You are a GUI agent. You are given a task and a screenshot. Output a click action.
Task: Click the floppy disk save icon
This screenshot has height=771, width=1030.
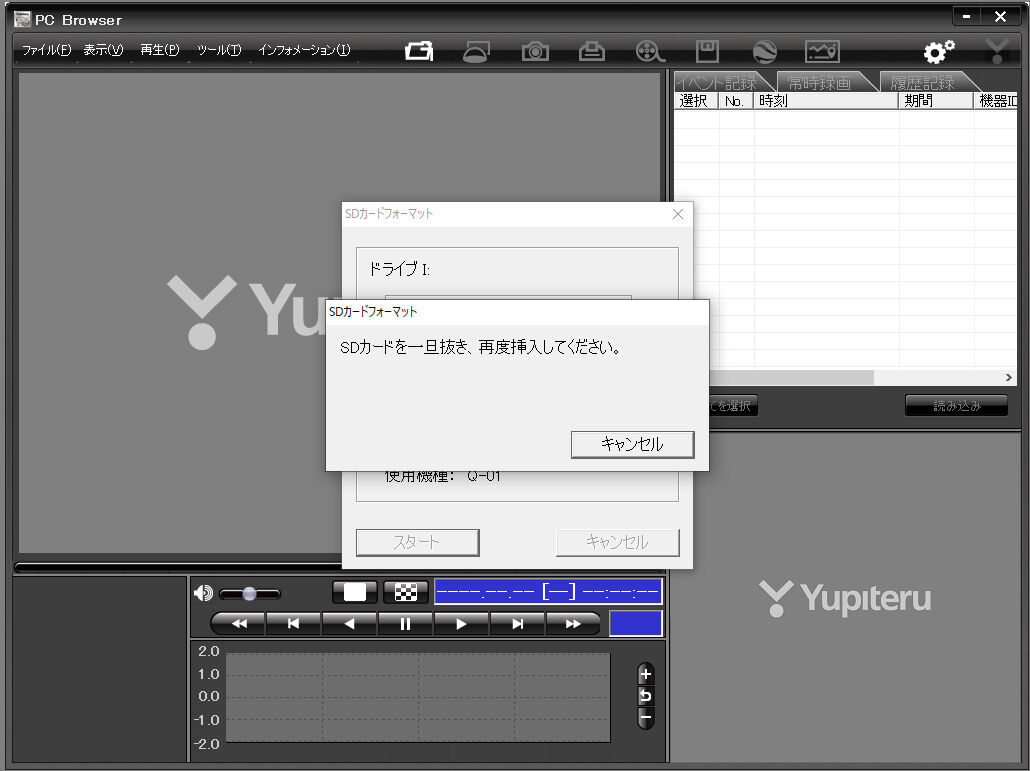click(x=707, y=51)
